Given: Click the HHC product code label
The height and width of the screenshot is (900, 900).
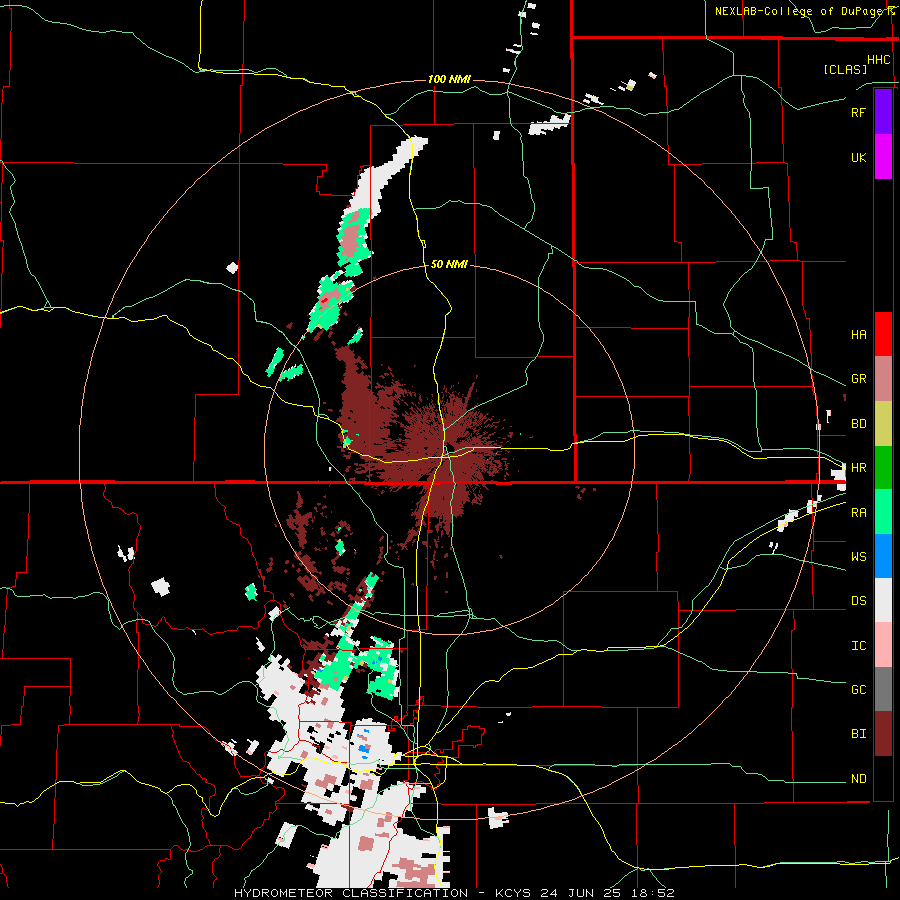Looking at the screenshot, I should pyautogui.click(x=878, y=60).
